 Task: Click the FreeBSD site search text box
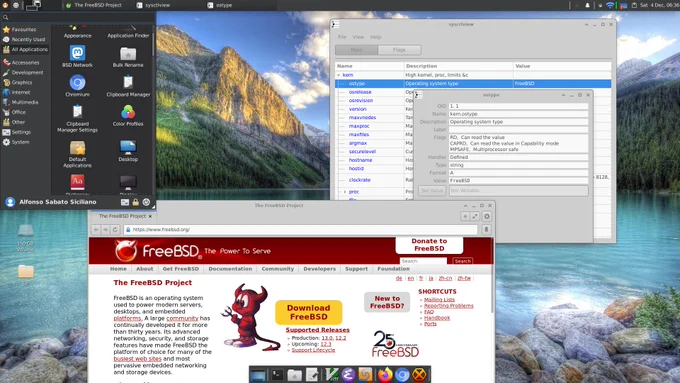pos(423,261)
